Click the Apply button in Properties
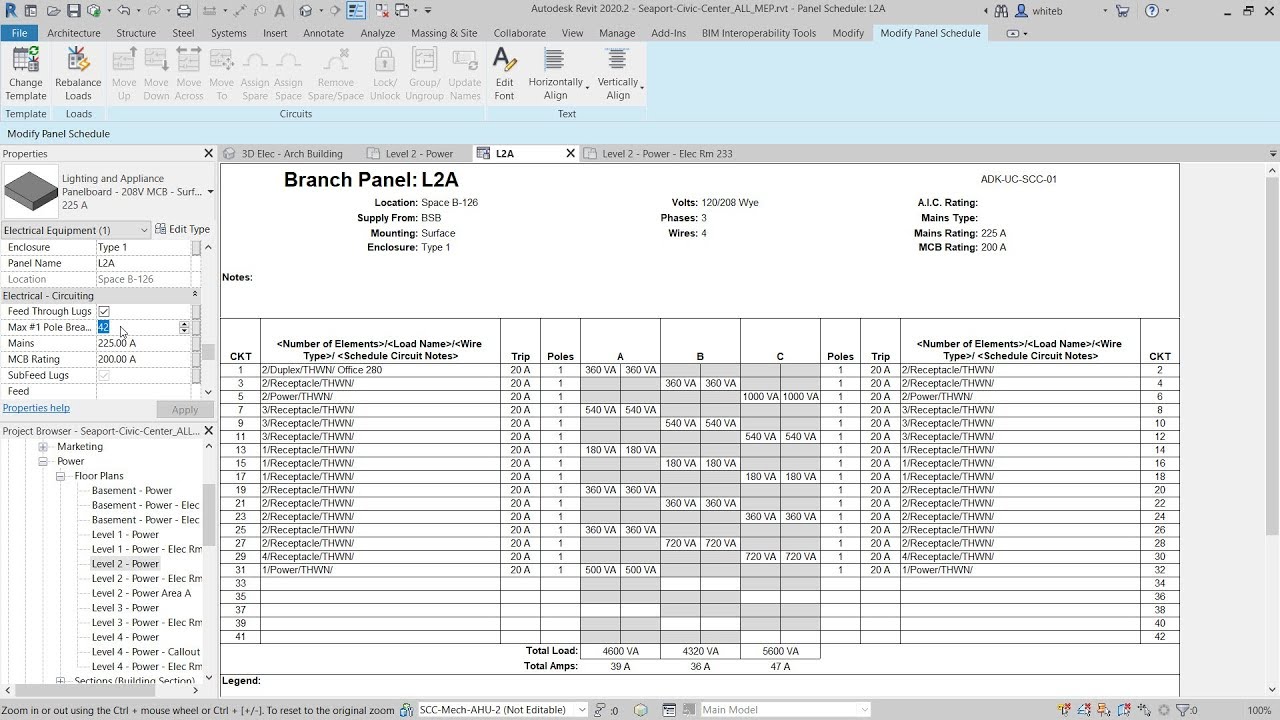The height and width of the screenshot is (720, 1280). click(185, 410)
